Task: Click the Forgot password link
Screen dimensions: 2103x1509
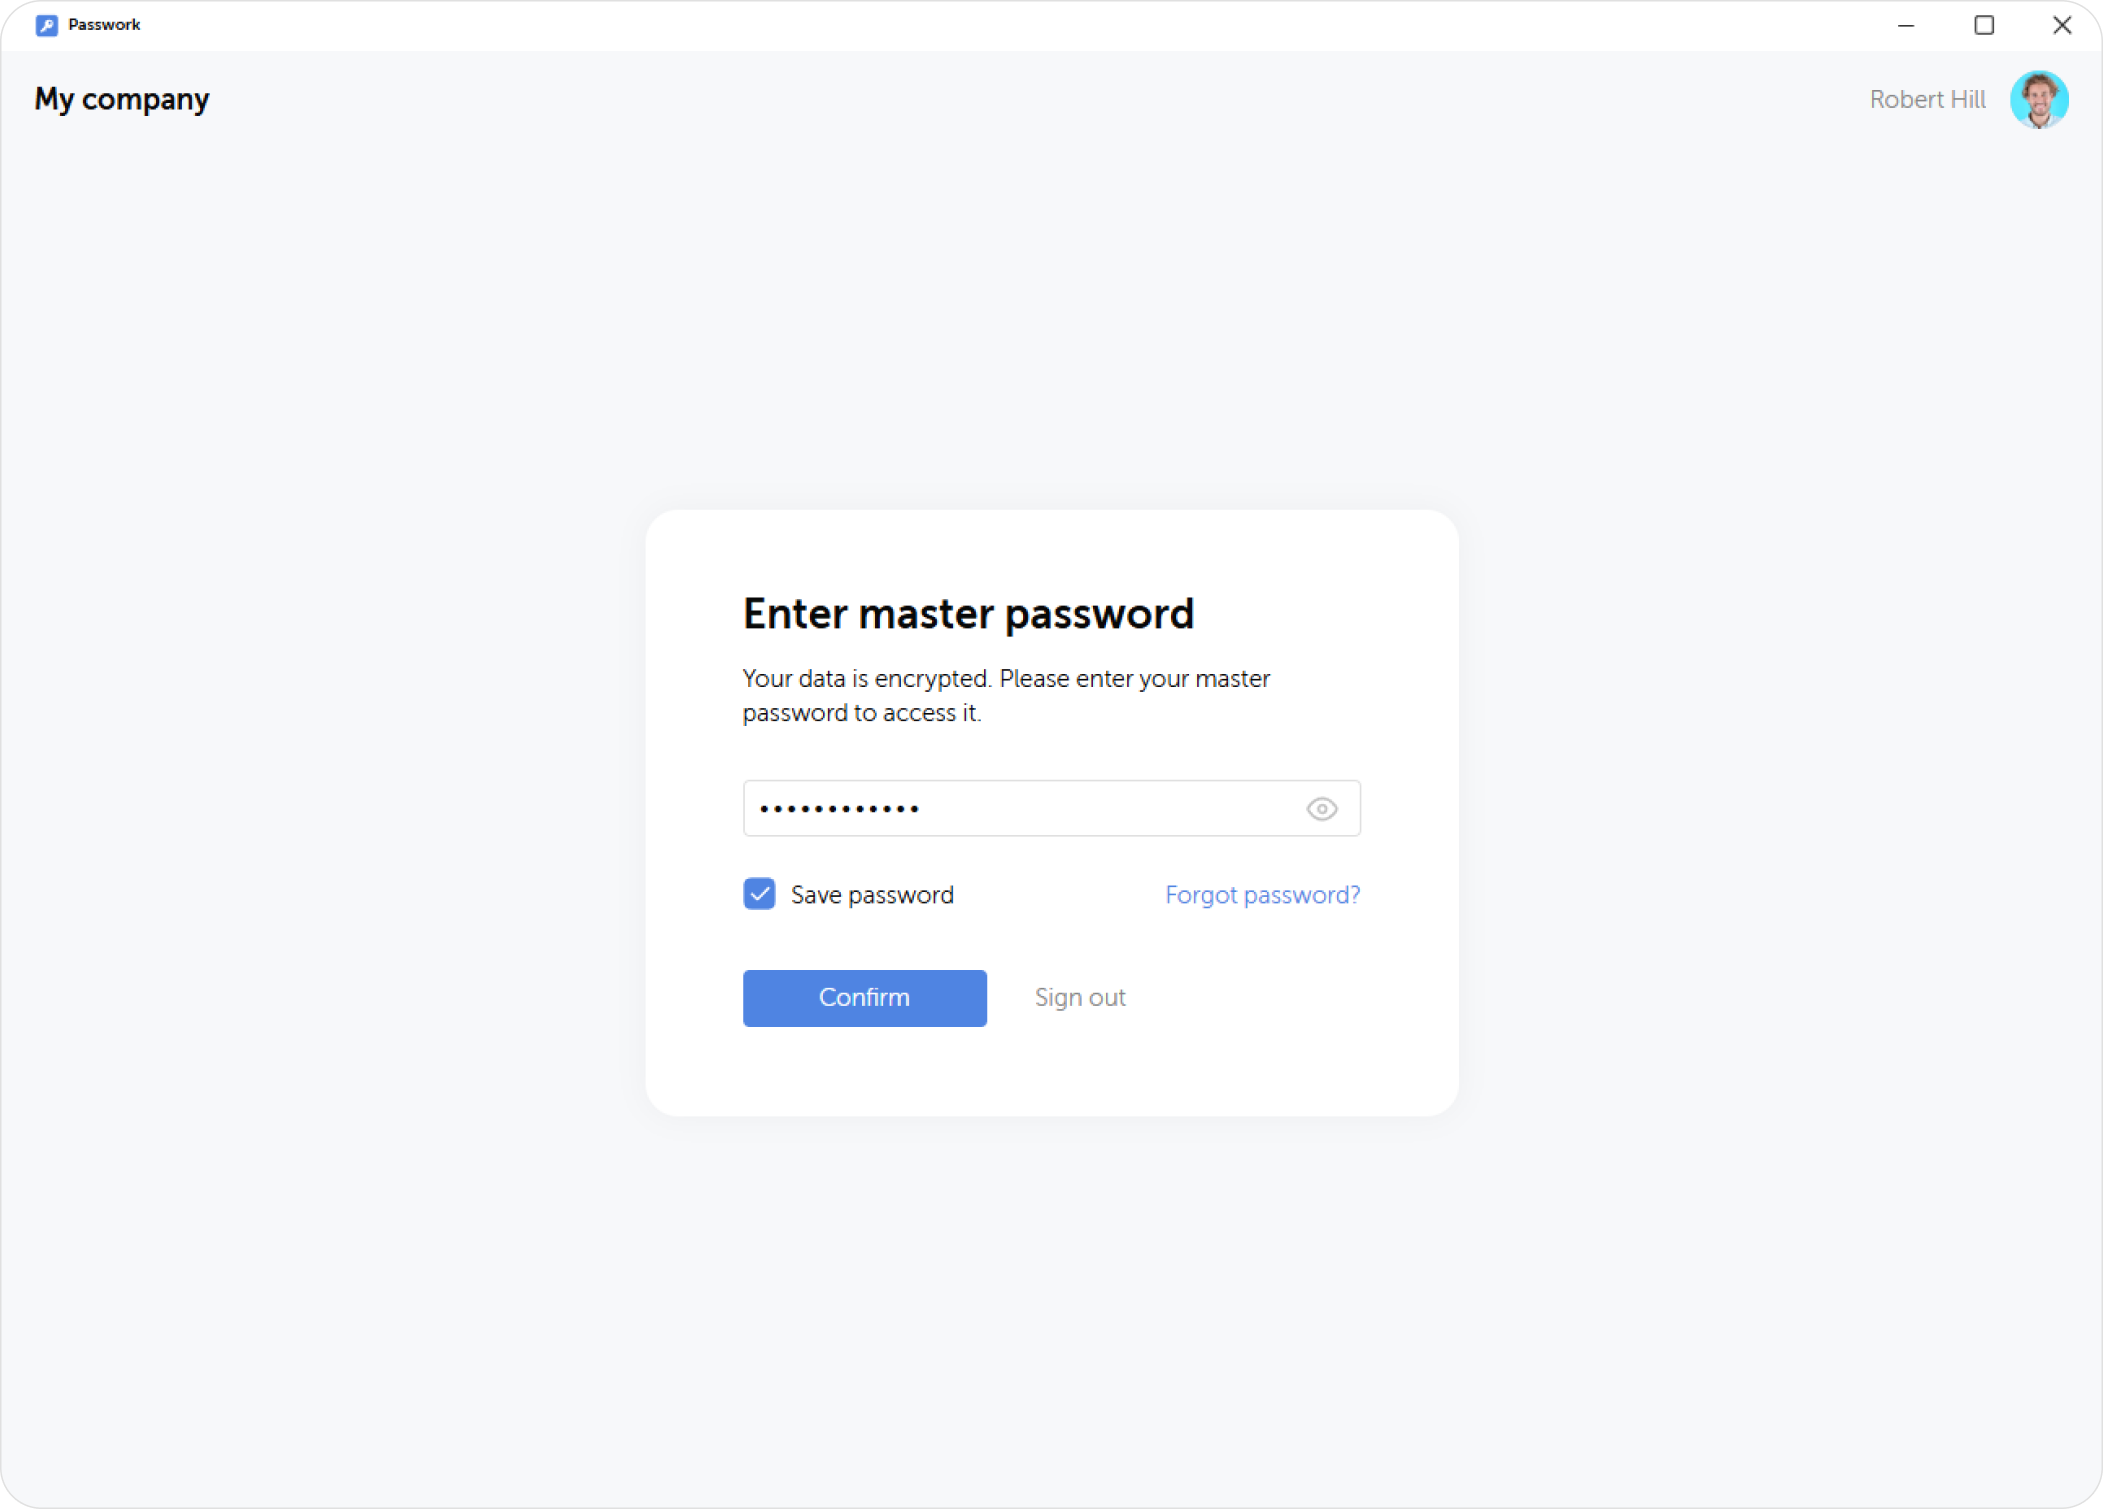Action: (1262, 895)
